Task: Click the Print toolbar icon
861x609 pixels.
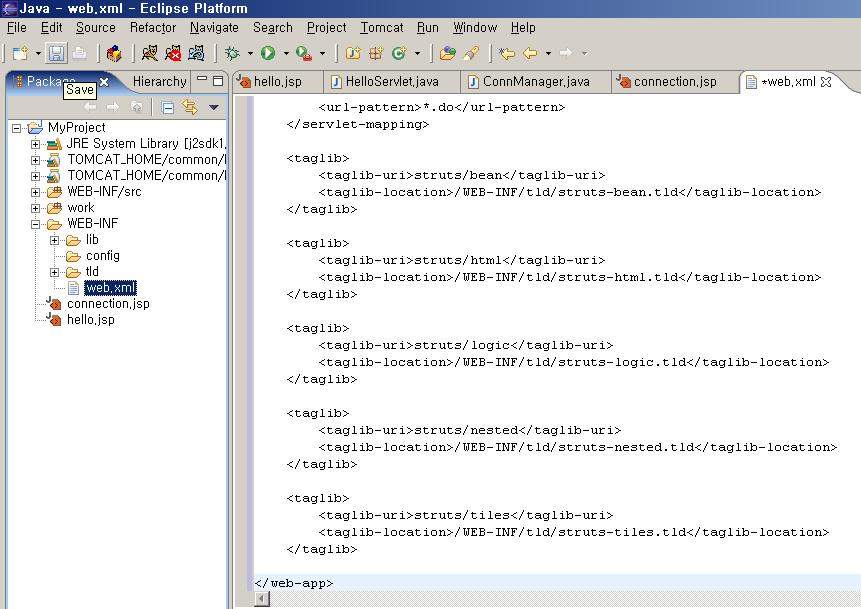Action: click(x=79, y=53)
